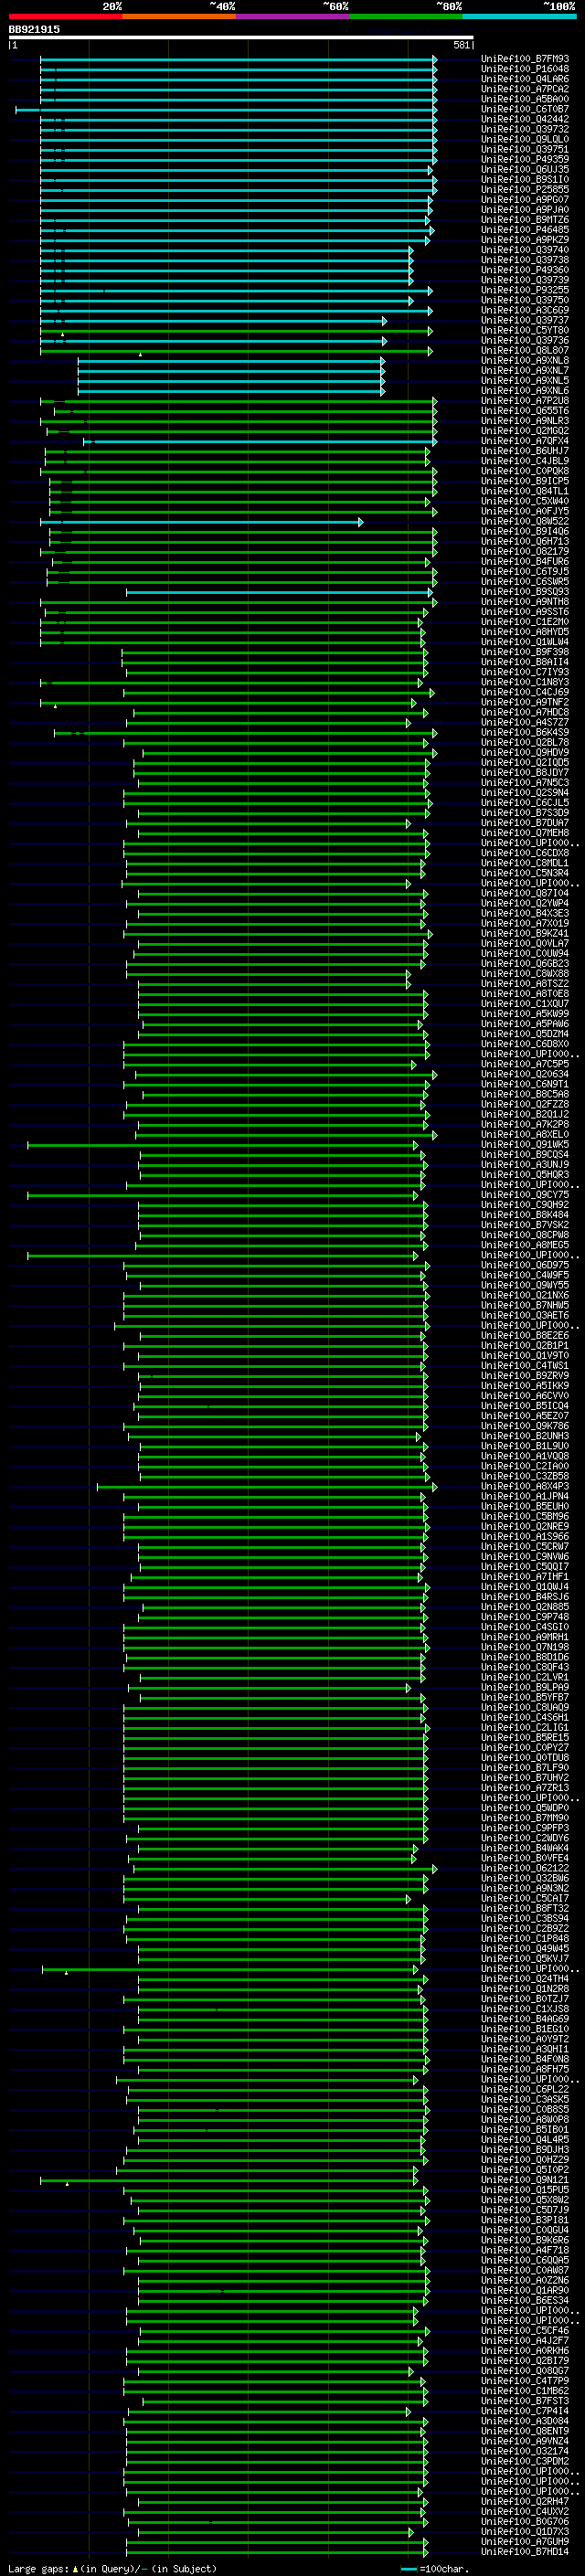This screenshot has width=585, height=2576.
Task: Click the green ~80% identity legend segment
Action: pos(406,16)
